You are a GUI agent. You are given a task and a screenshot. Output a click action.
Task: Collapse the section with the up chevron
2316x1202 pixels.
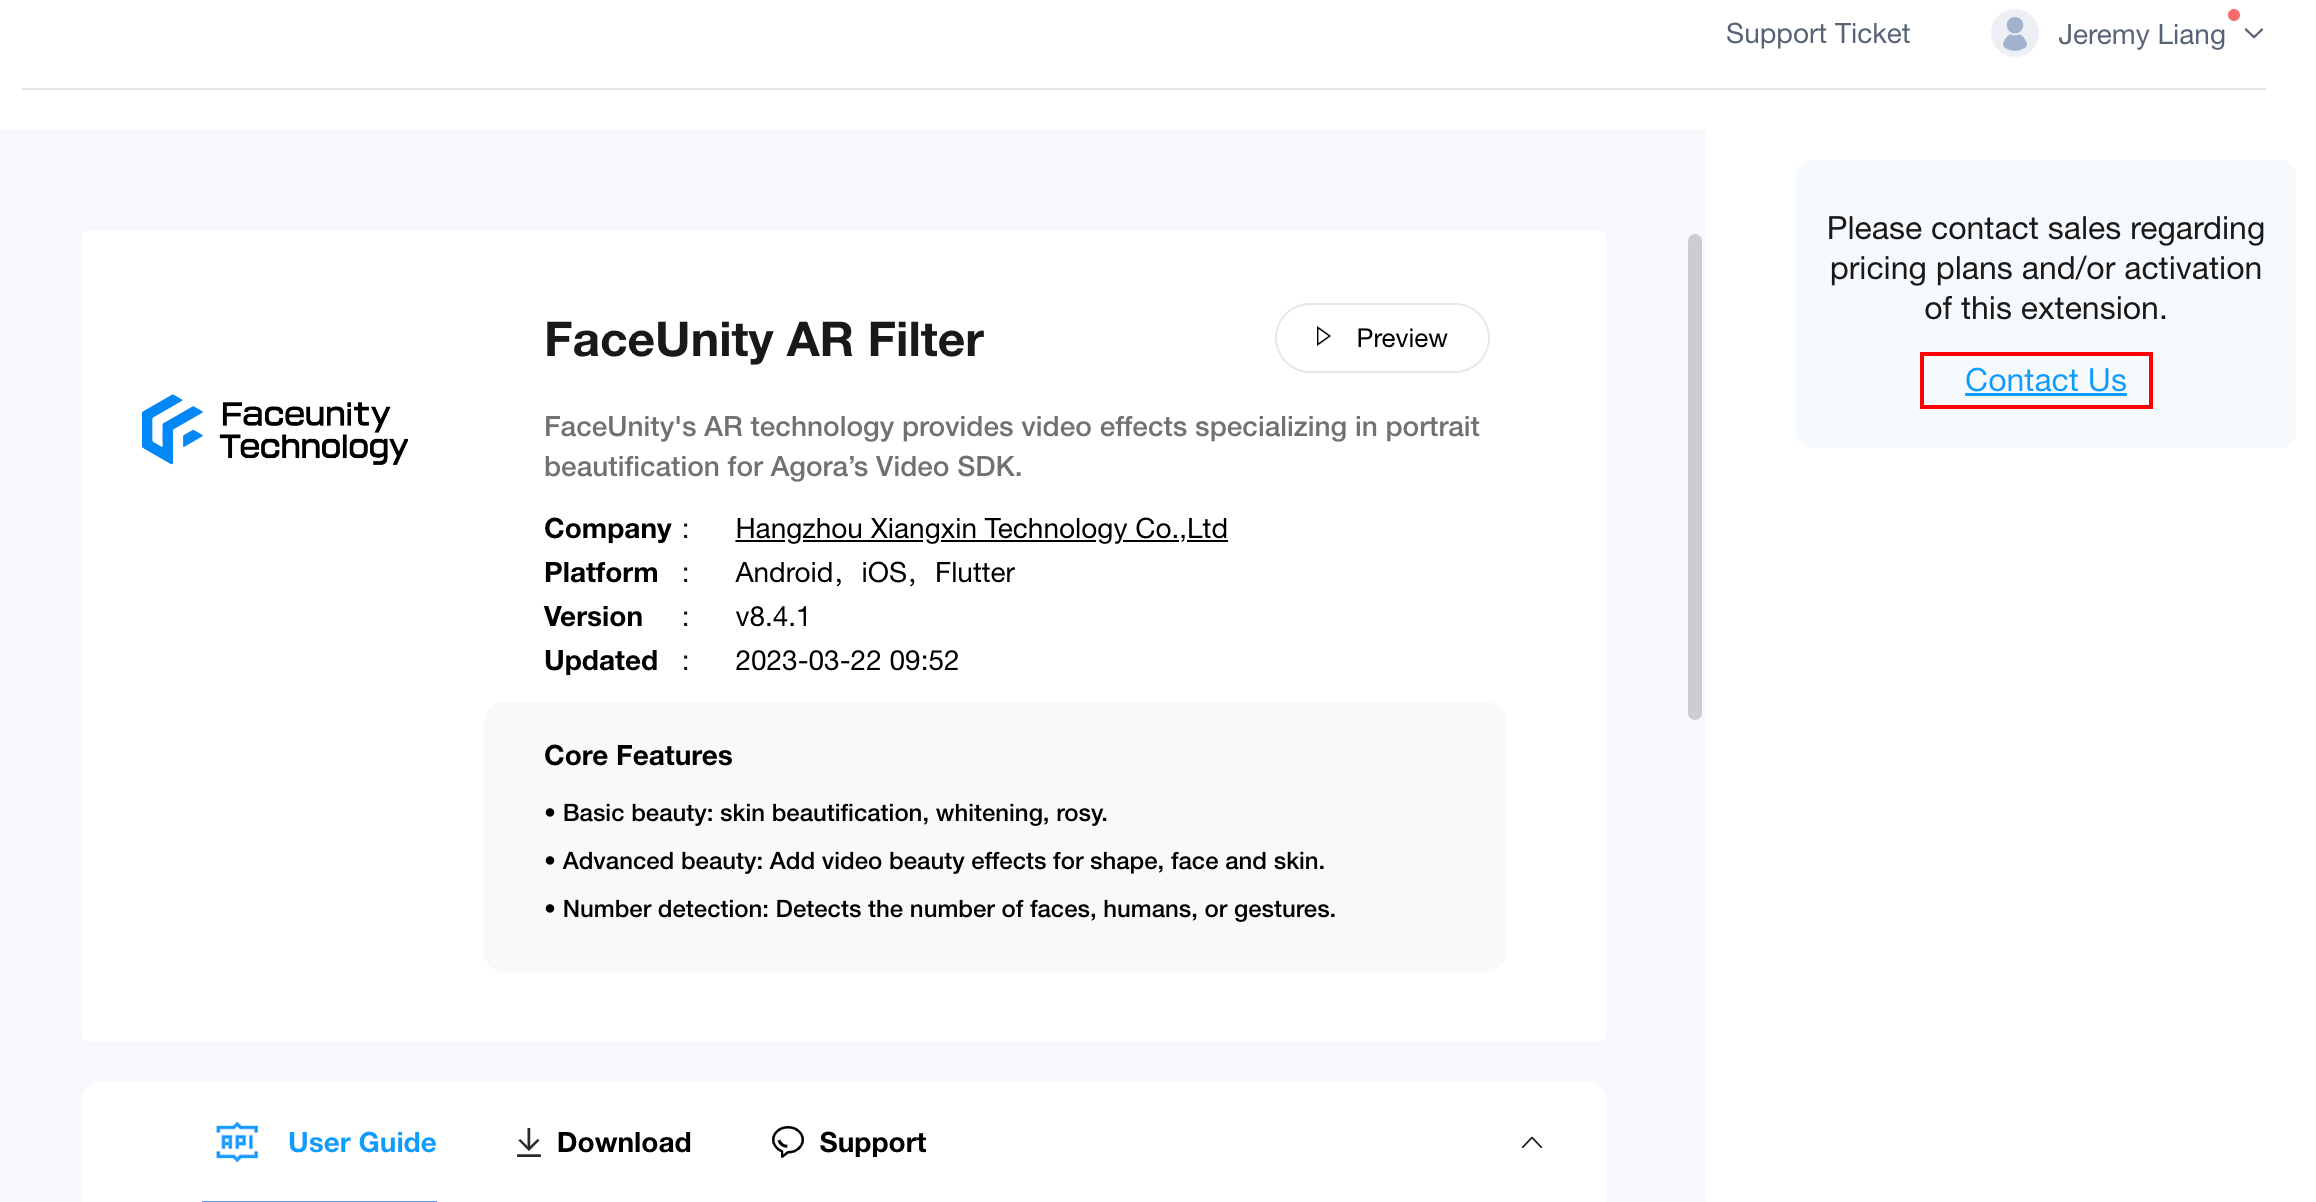(x=1531, y=1142)
